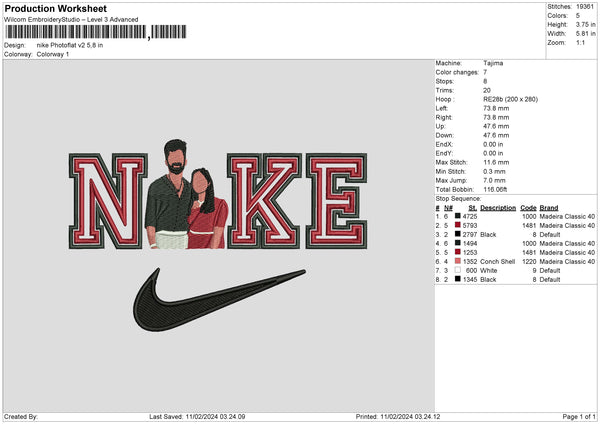Image resolution: width=600 pixels, height=424 pixels.
Task: Click the "Right:" label
Action: tap(444, 117)
